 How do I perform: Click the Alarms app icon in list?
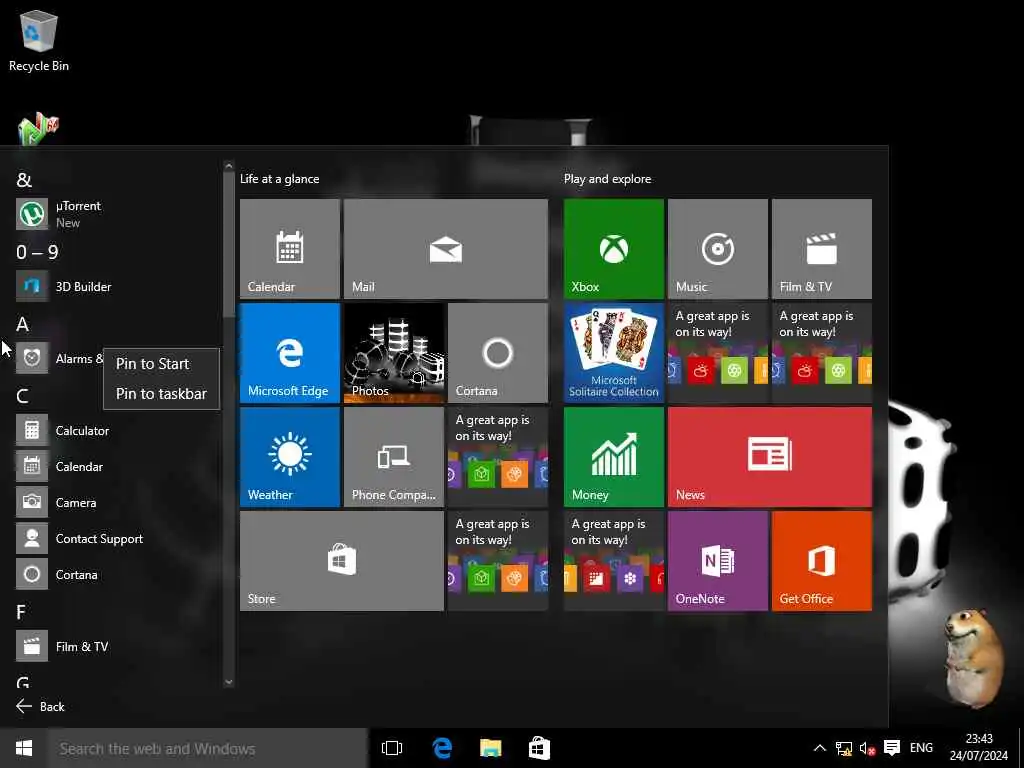pos(32,358)
